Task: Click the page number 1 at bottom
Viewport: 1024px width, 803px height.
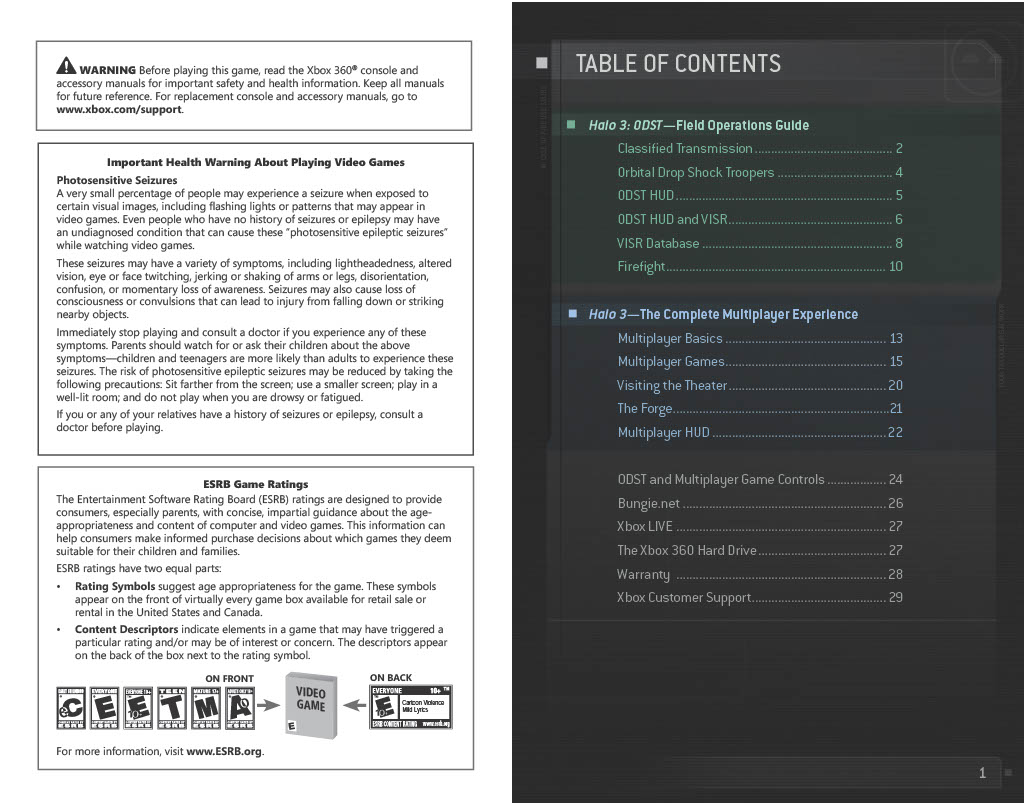Action: (982, 773)
